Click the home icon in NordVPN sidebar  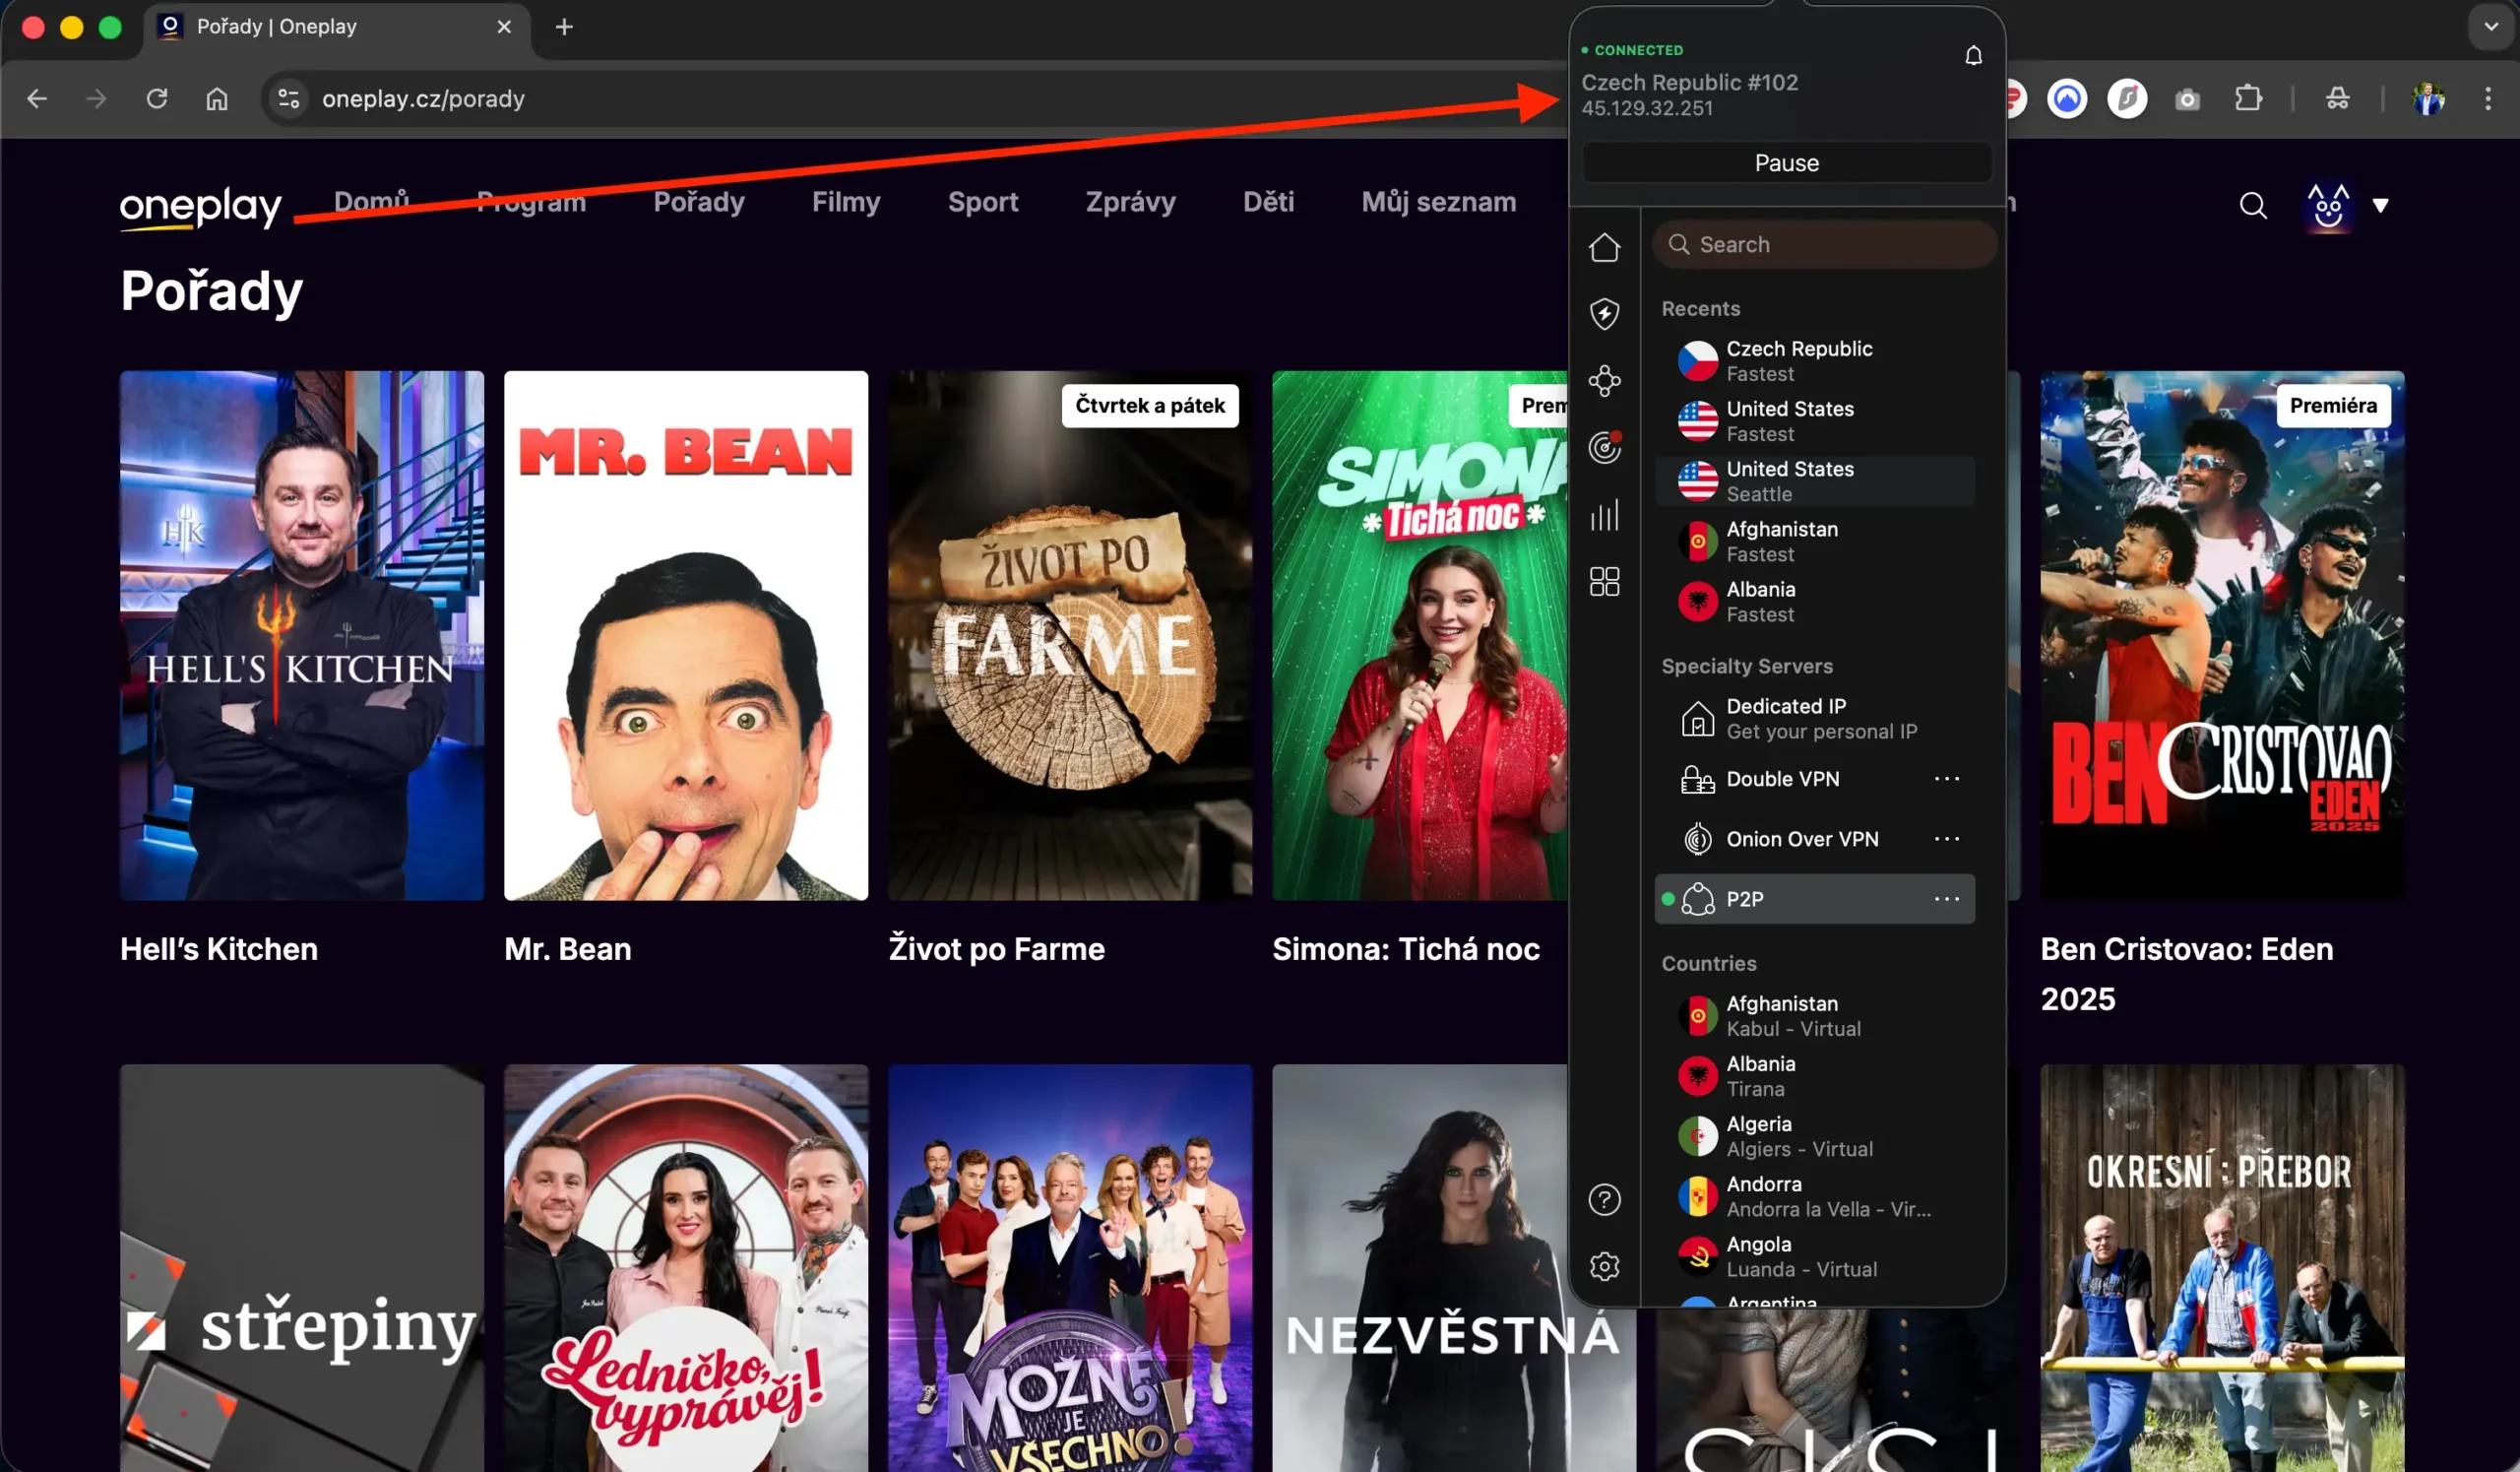tap(1605, 247)
